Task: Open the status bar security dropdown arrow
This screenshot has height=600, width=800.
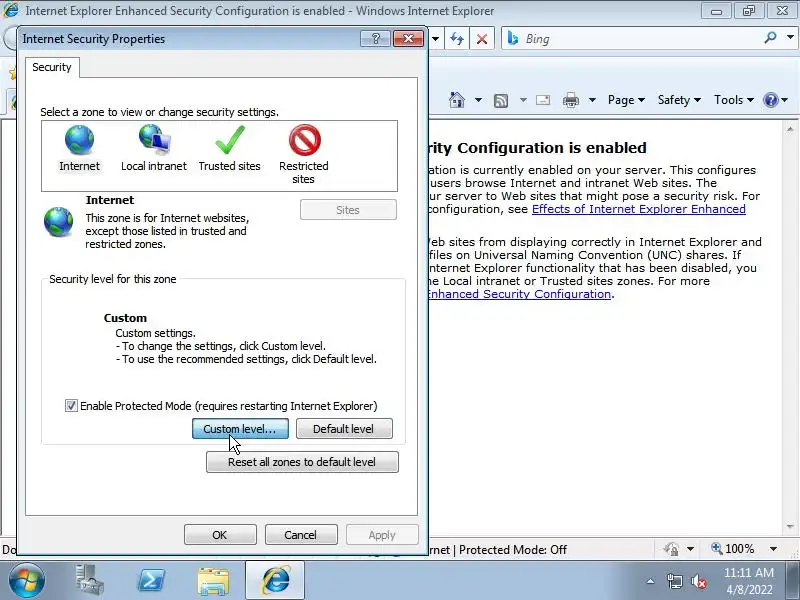Action: tap(690, 549)
